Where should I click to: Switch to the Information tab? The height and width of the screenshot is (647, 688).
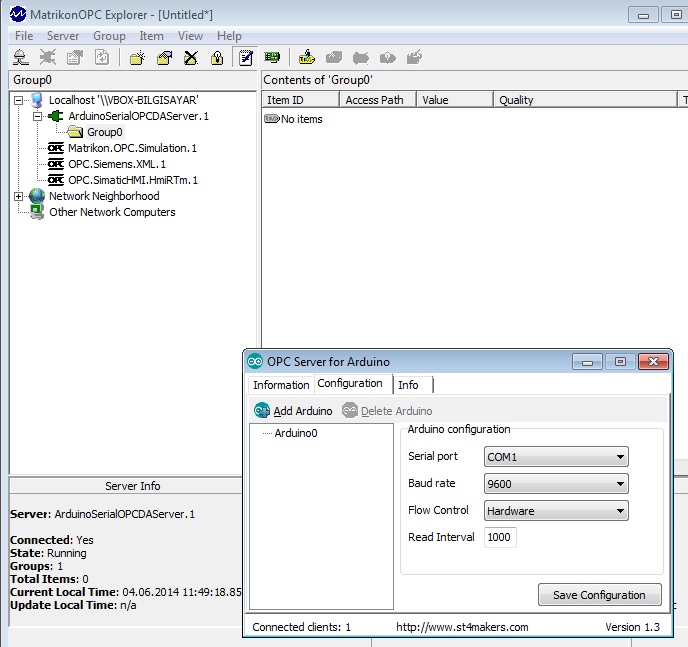tap(281, 385)
